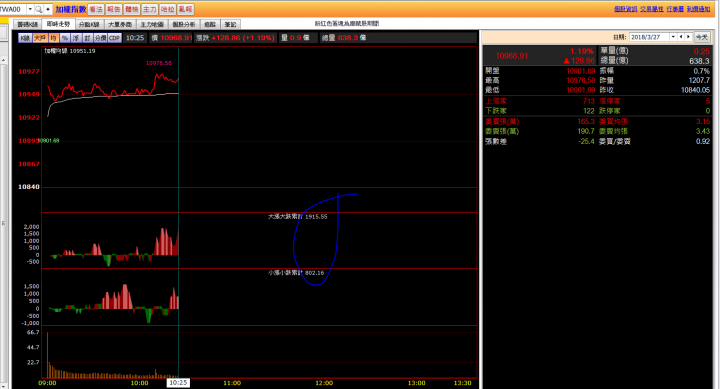The height and width of the screenshot is (389, 720).
Task: Open the 交易屬性 link
Action: coord(652,9)
